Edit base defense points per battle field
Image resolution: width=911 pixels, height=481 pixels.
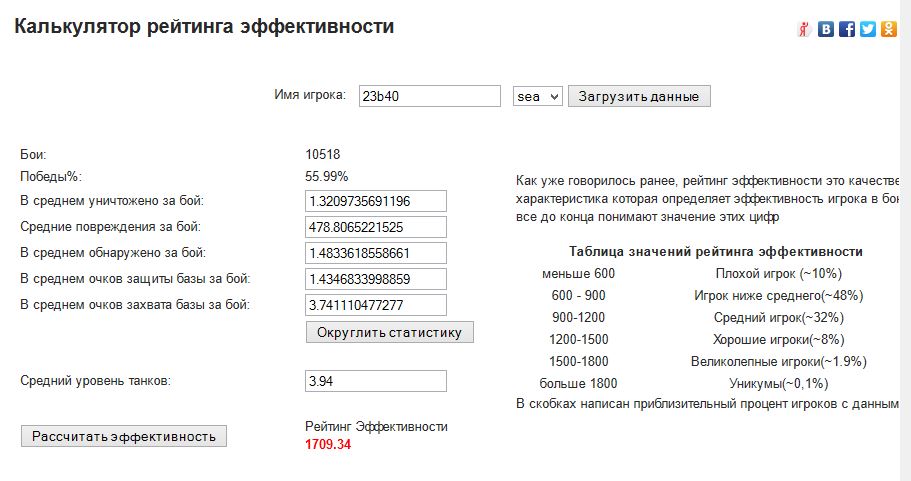pos(376,279)
